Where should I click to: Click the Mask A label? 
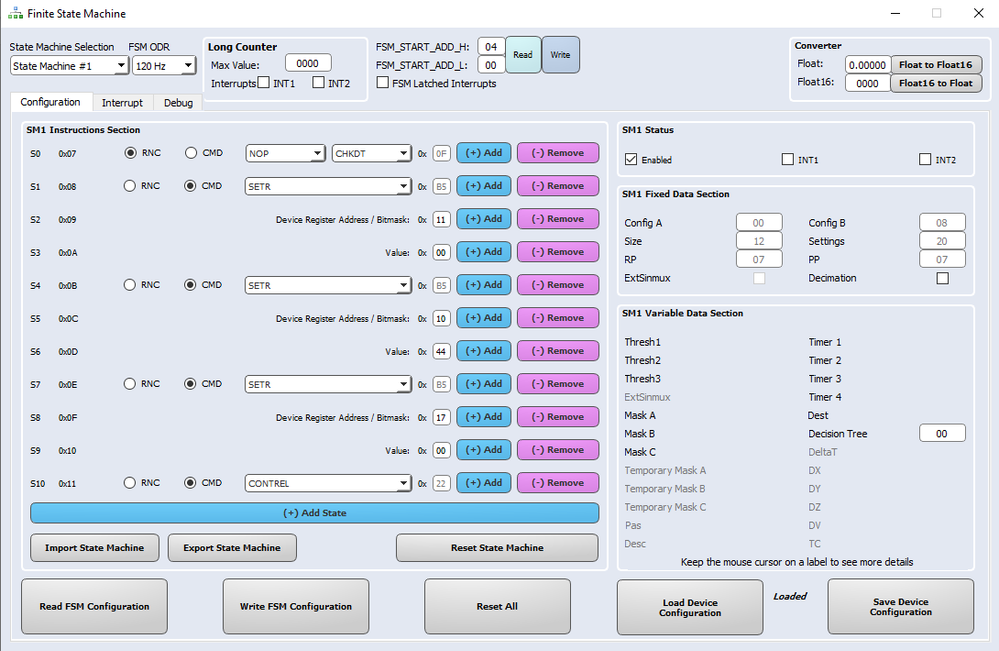pos(640,415)
